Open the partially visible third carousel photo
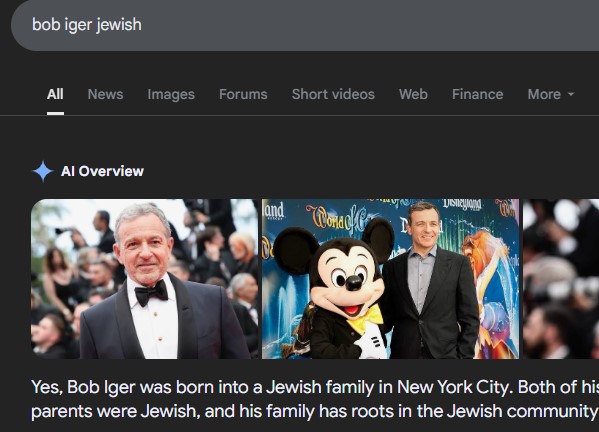Viewport: 599px width, 432px height. (x=561, y=279)
